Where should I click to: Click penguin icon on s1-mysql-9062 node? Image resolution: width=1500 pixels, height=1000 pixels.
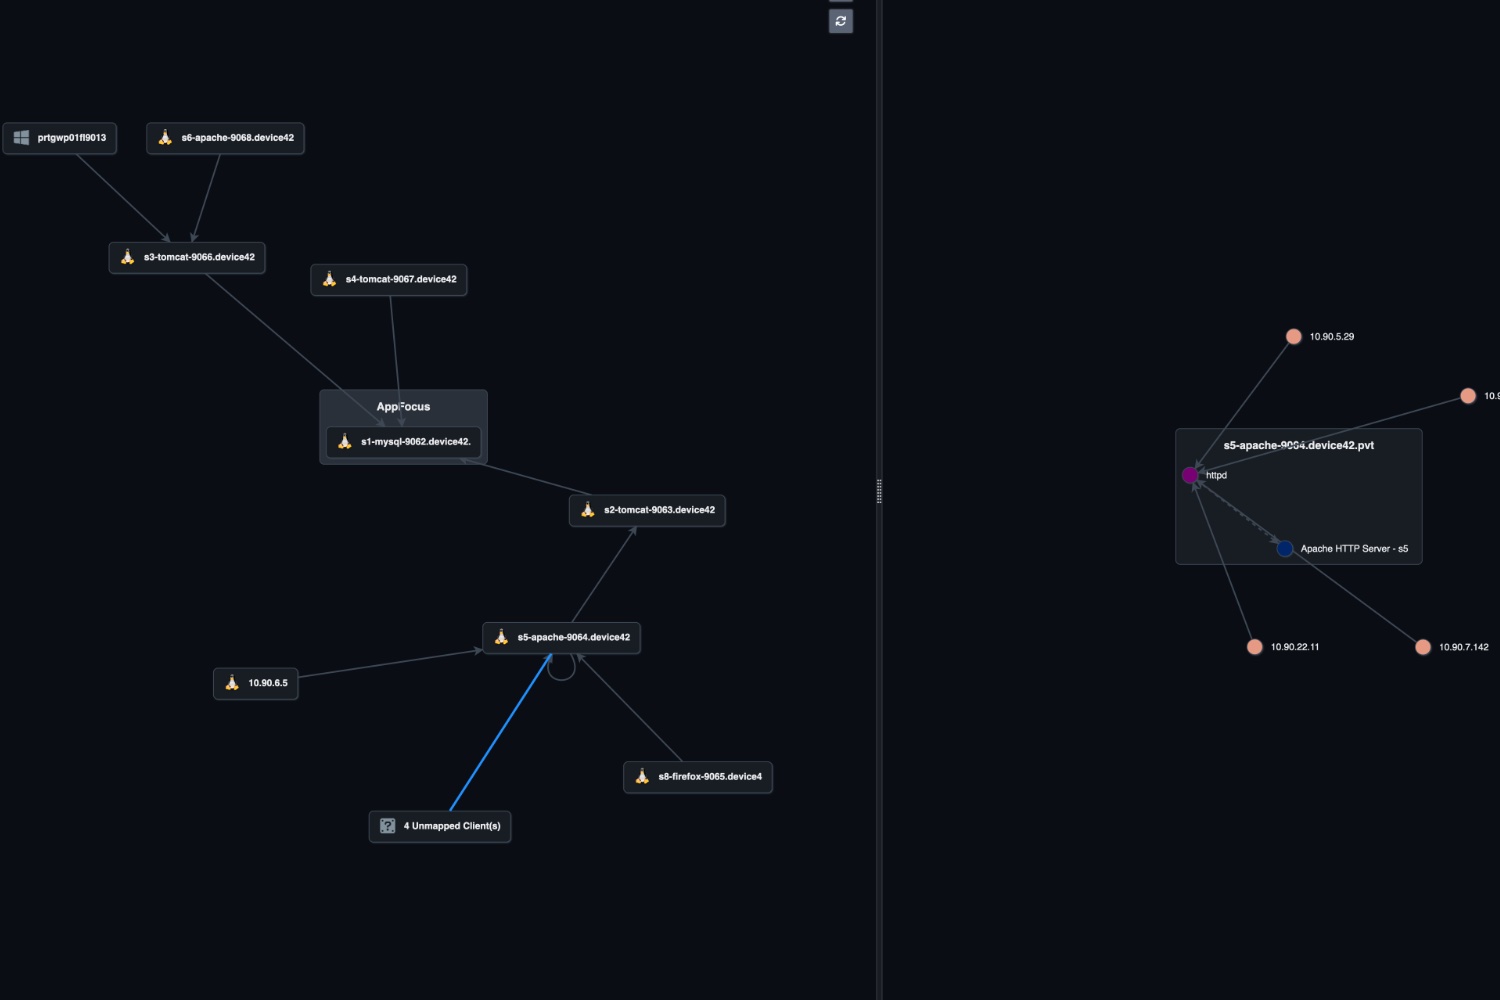tap(345, 442)
